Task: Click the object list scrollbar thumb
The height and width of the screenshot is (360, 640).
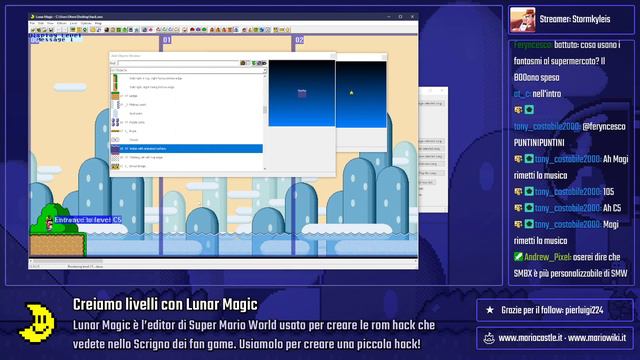Action: click(265, 110)
